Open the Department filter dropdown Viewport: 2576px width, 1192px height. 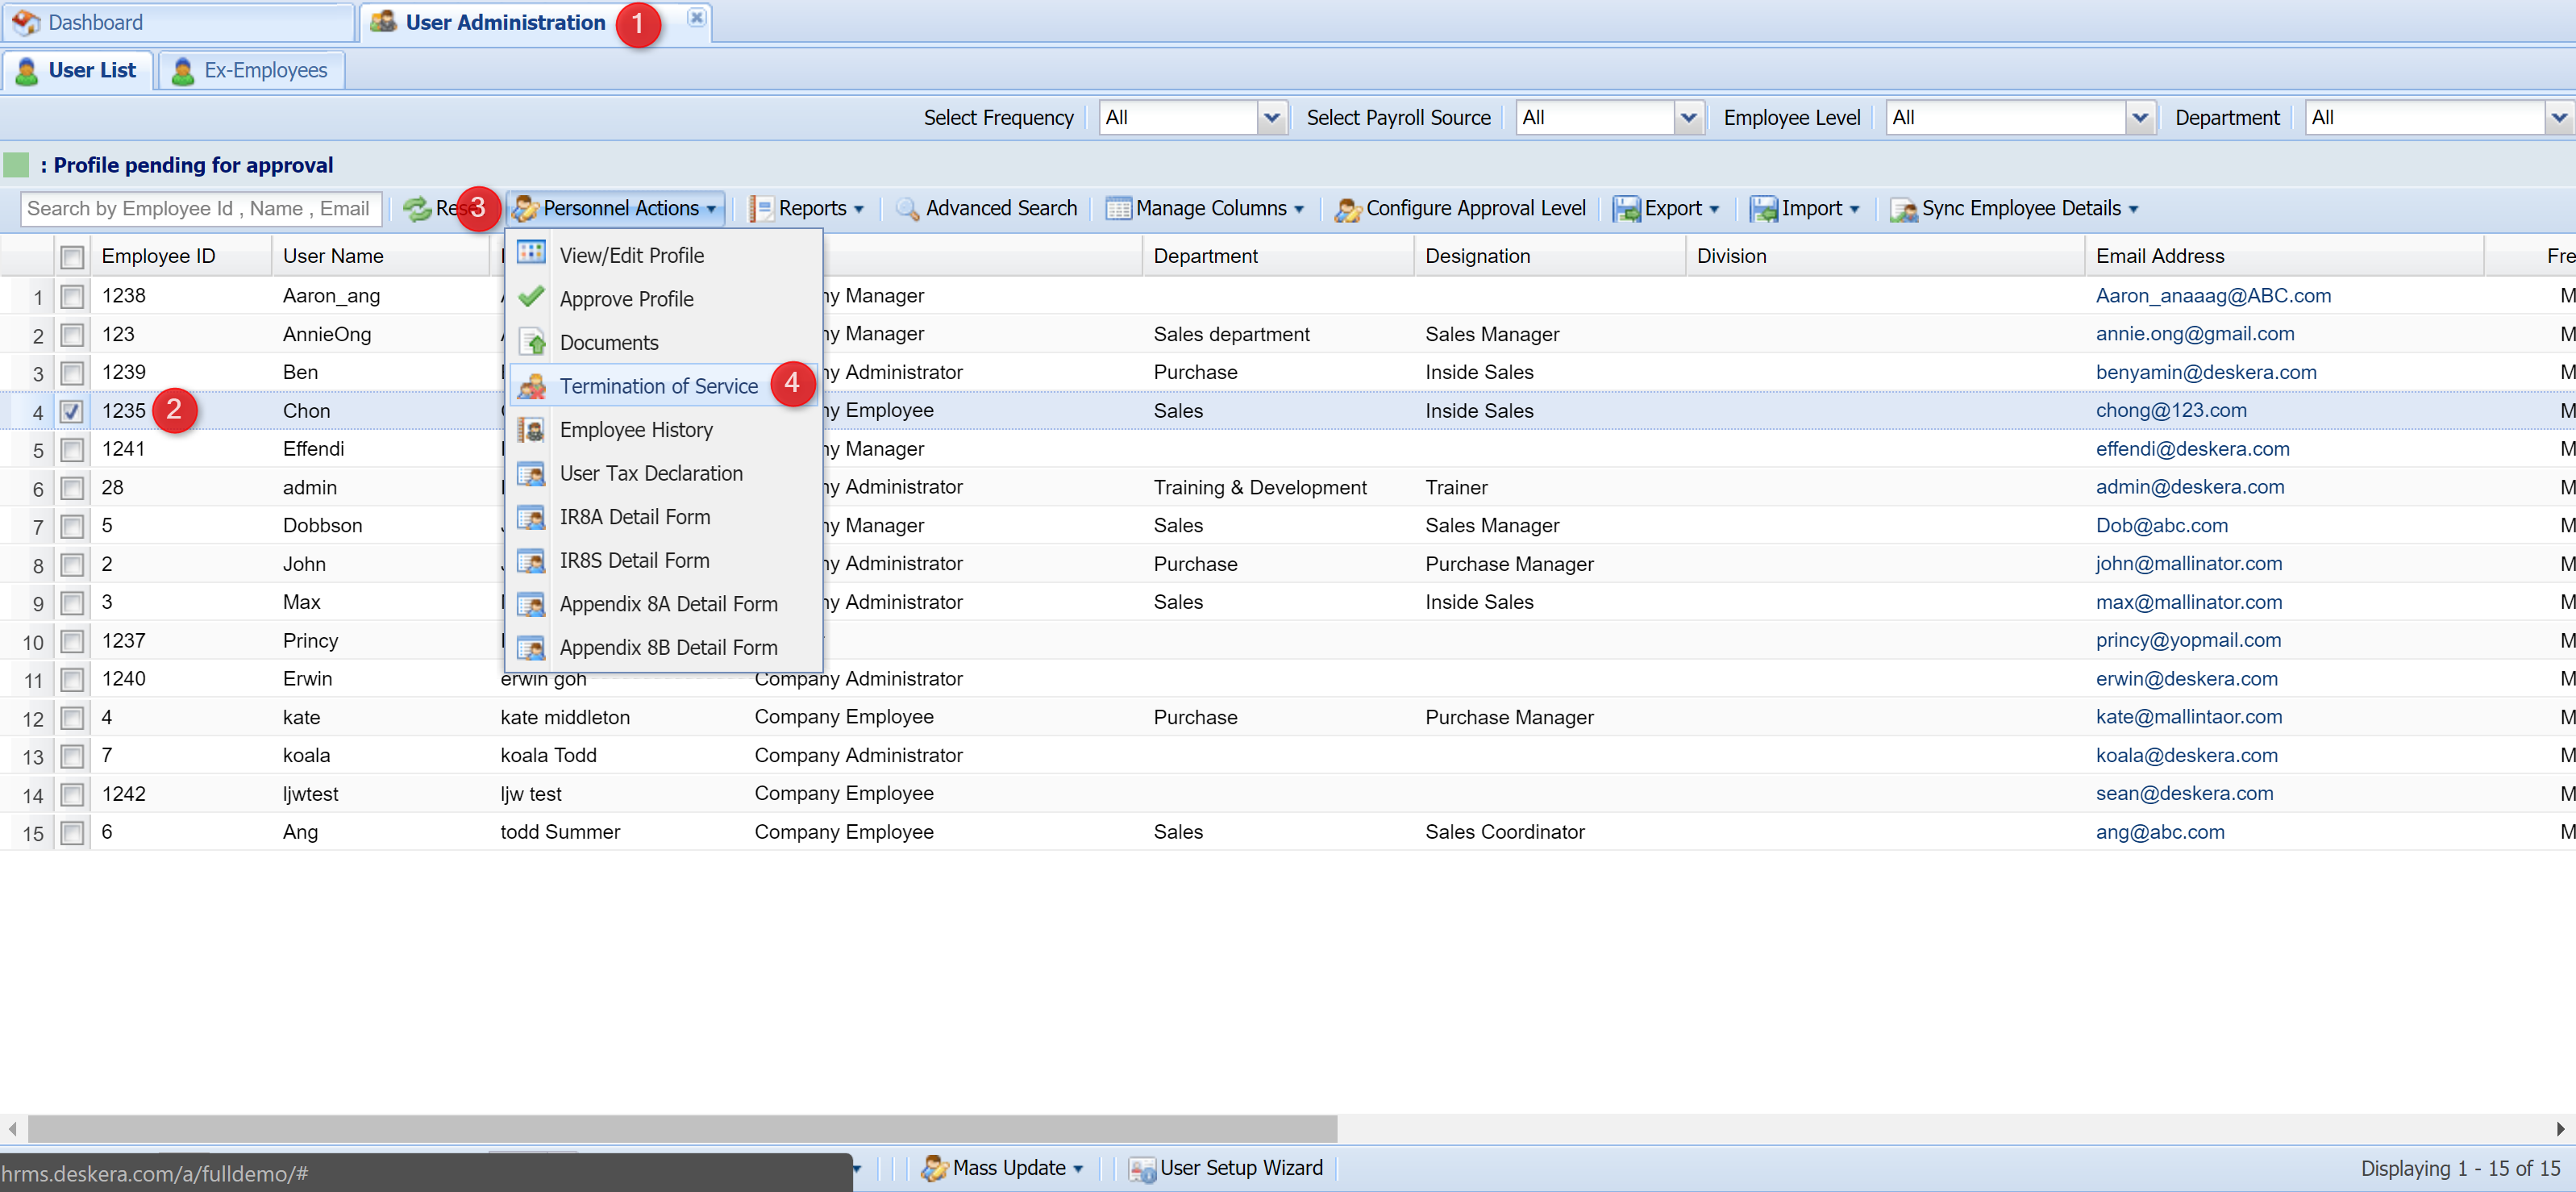[2560, 117]
